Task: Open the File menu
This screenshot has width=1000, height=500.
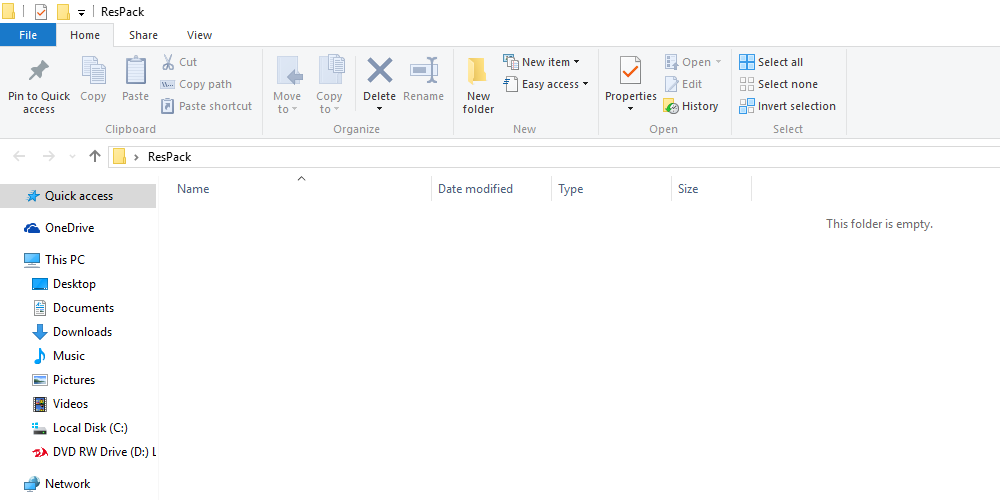Action: (x=28, y=35)
